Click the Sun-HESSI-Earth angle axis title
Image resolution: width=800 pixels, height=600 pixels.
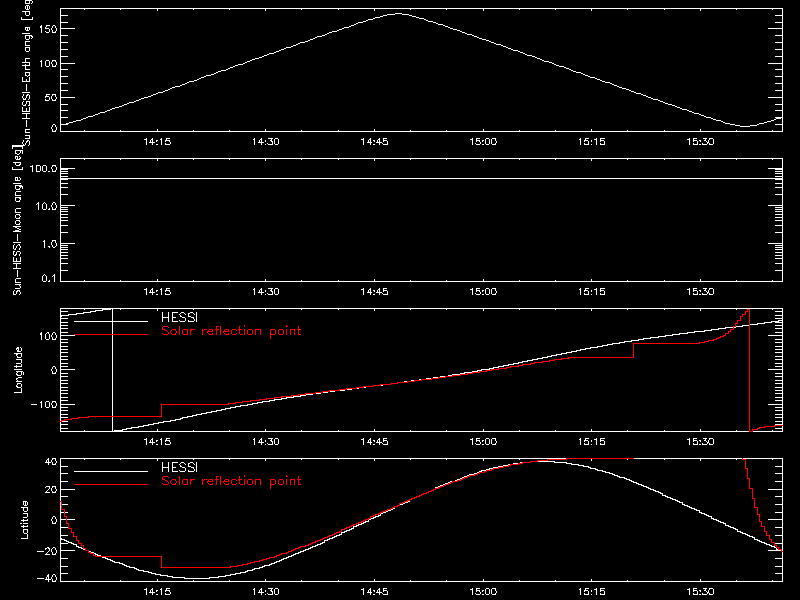coord(28,73)
